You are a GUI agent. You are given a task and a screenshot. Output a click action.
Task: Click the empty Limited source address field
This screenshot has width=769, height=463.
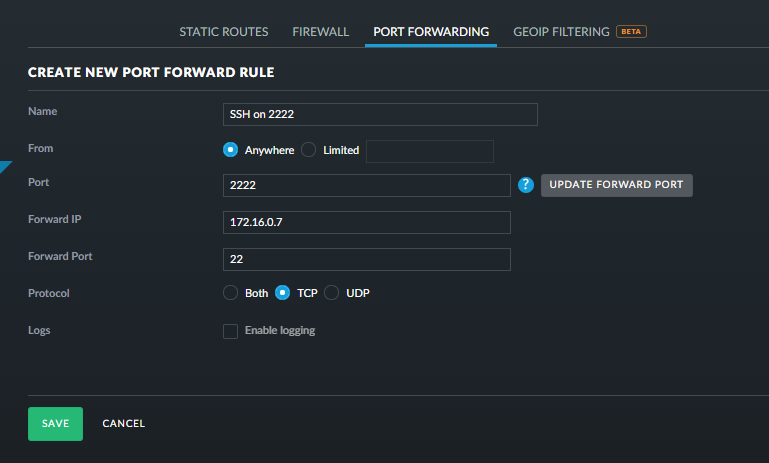(430, 151)
